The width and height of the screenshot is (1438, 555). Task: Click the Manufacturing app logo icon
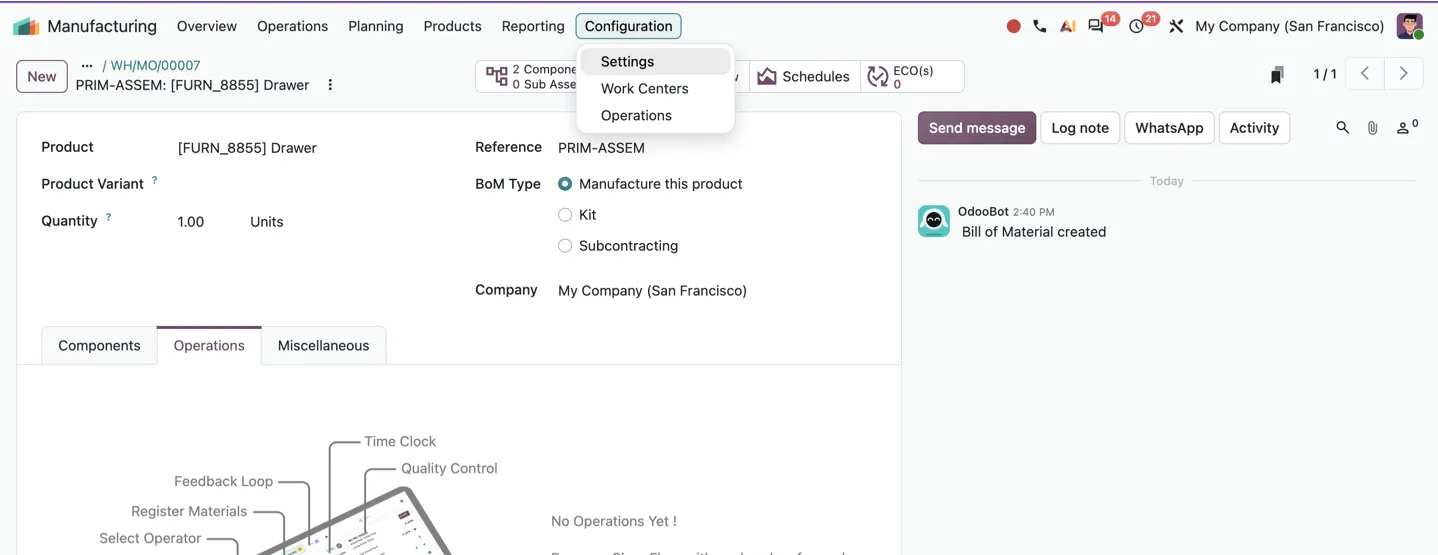pyautogui.click(x=26, y=26)
